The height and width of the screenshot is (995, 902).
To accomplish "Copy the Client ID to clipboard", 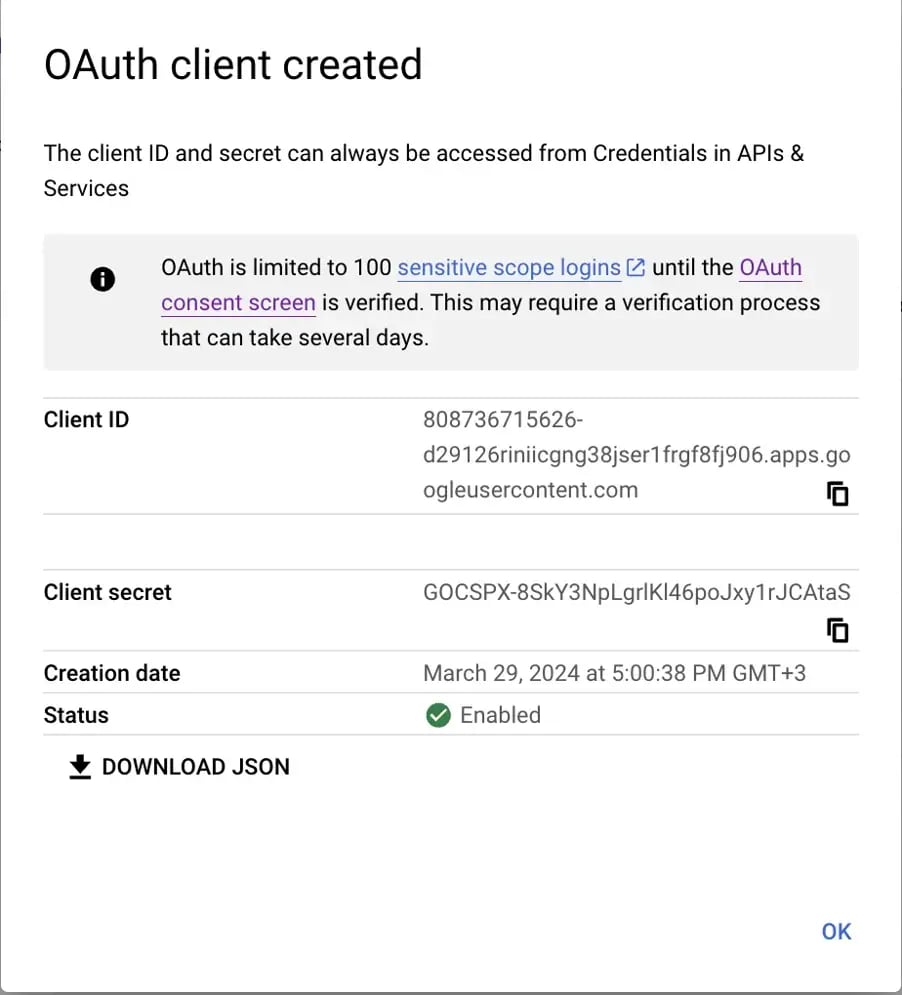I will [837, 494].
